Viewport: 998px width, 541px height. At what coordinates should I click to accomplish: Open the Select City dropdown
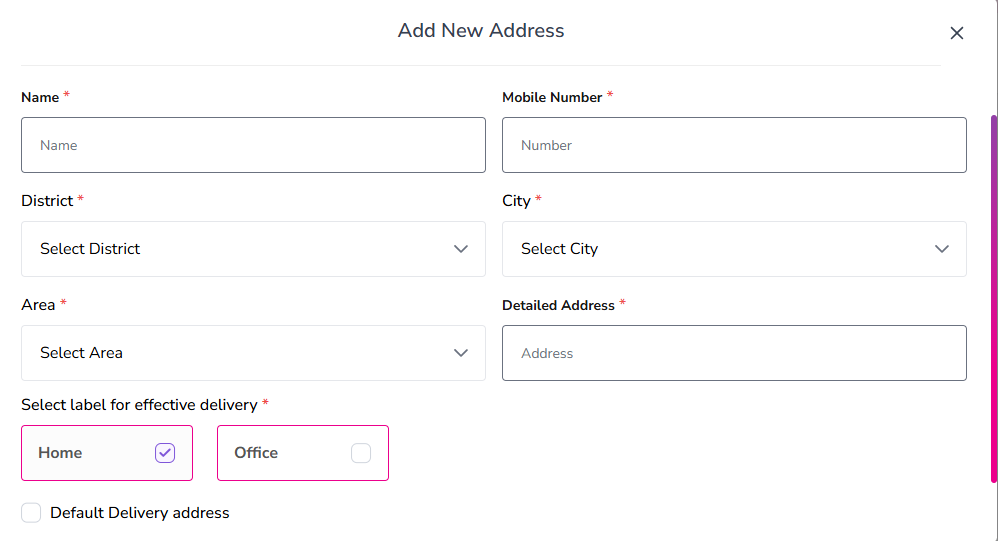coord(734,249)
